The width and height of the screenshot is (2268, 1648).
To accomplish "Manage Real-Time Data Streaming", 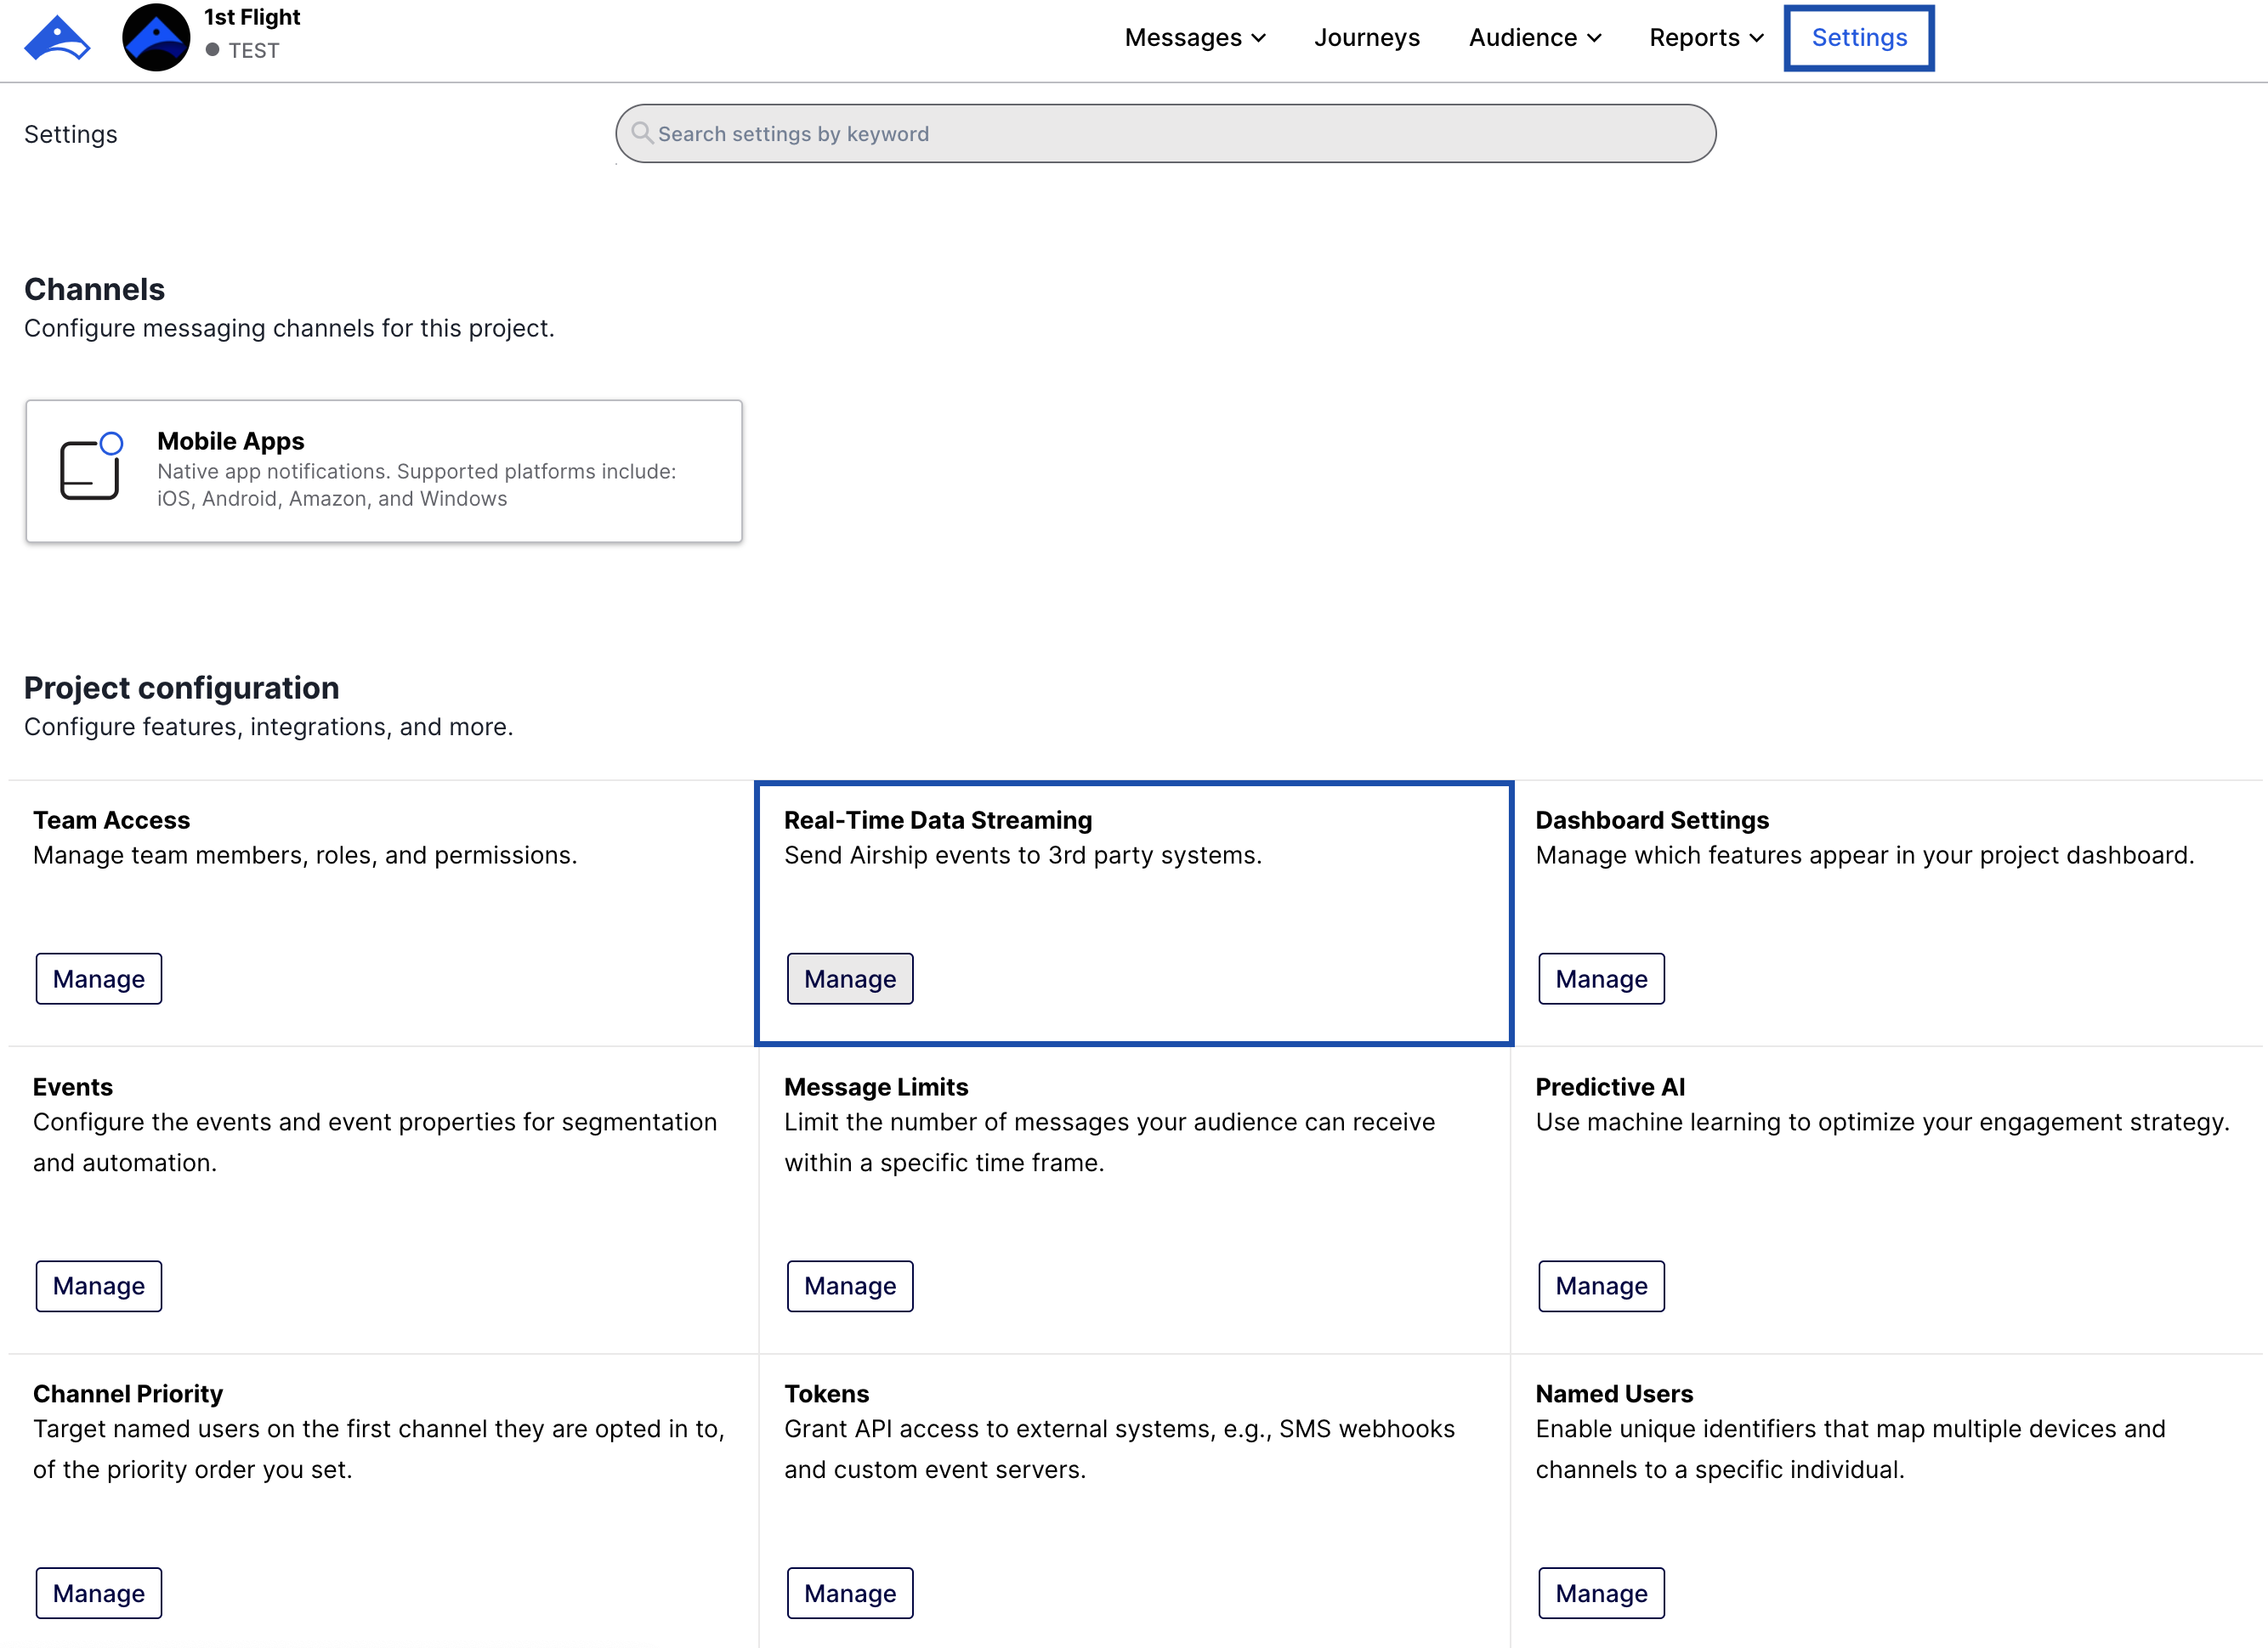I will (x=849, y=978).
